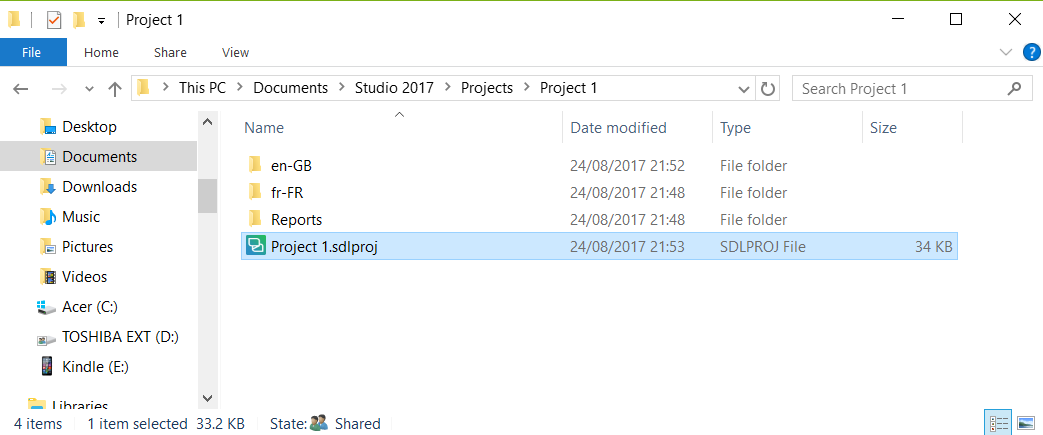
Task: Click the Kindle (E:) drive icon
Action: 46,366
